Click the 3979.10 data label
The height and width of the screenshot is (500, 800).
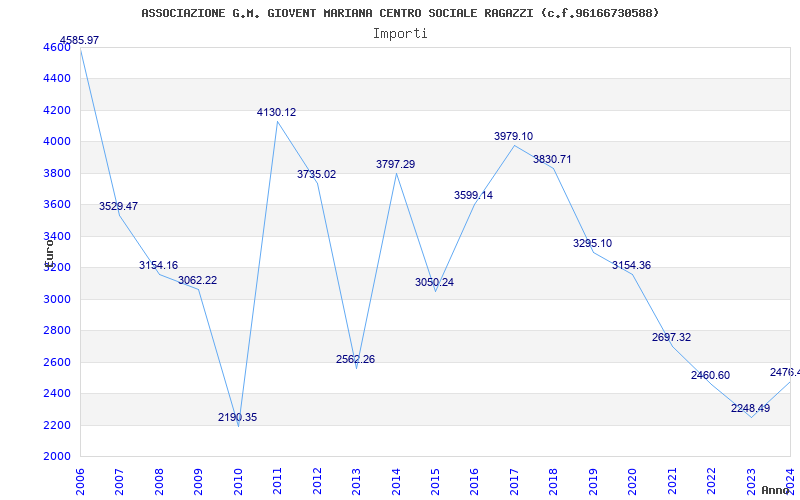click(513, 136)
